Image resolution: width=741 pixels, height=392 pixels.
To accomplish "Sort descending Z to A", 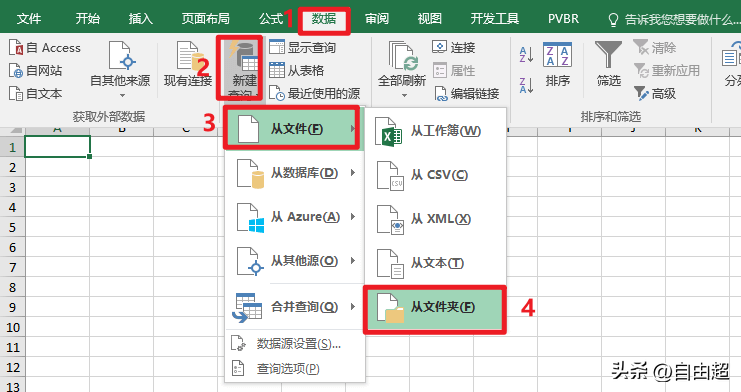I will (526, 85).
